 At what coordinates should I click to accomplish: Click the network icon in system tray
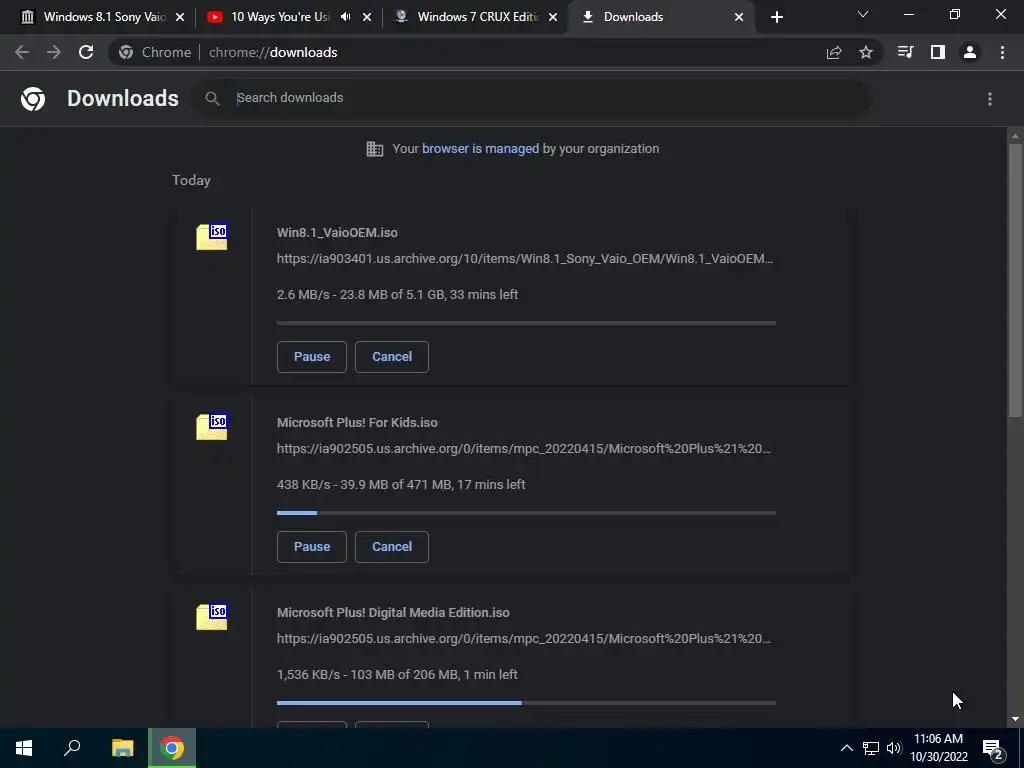point(871,748)
